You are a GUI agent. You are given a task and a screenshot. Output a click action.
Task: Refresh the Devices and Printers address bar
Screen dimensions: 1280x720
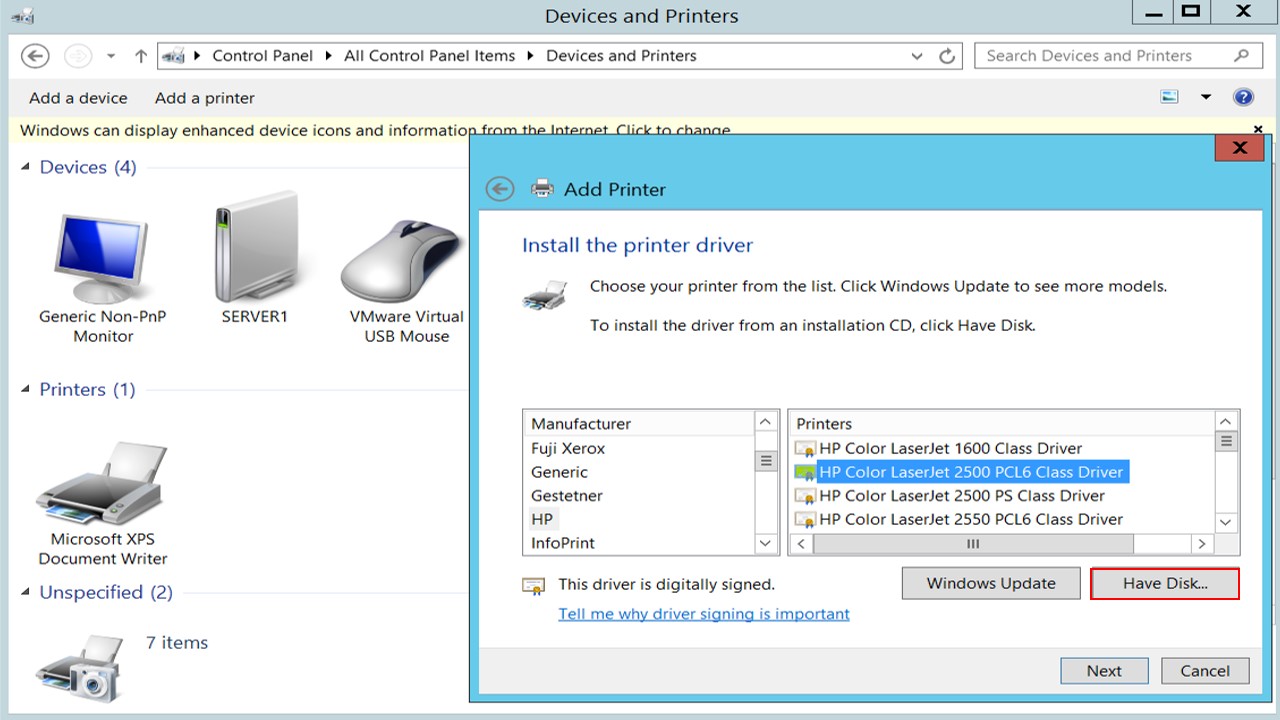(x=947, y=56)
